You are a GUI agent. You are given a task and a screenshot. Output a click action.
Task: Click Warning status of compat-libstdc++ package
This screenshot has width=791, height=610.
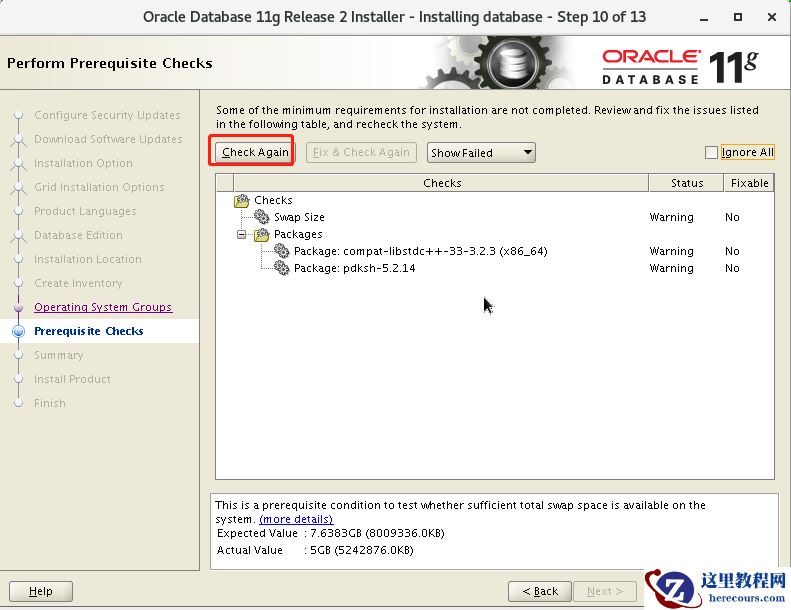pos(671,251)
